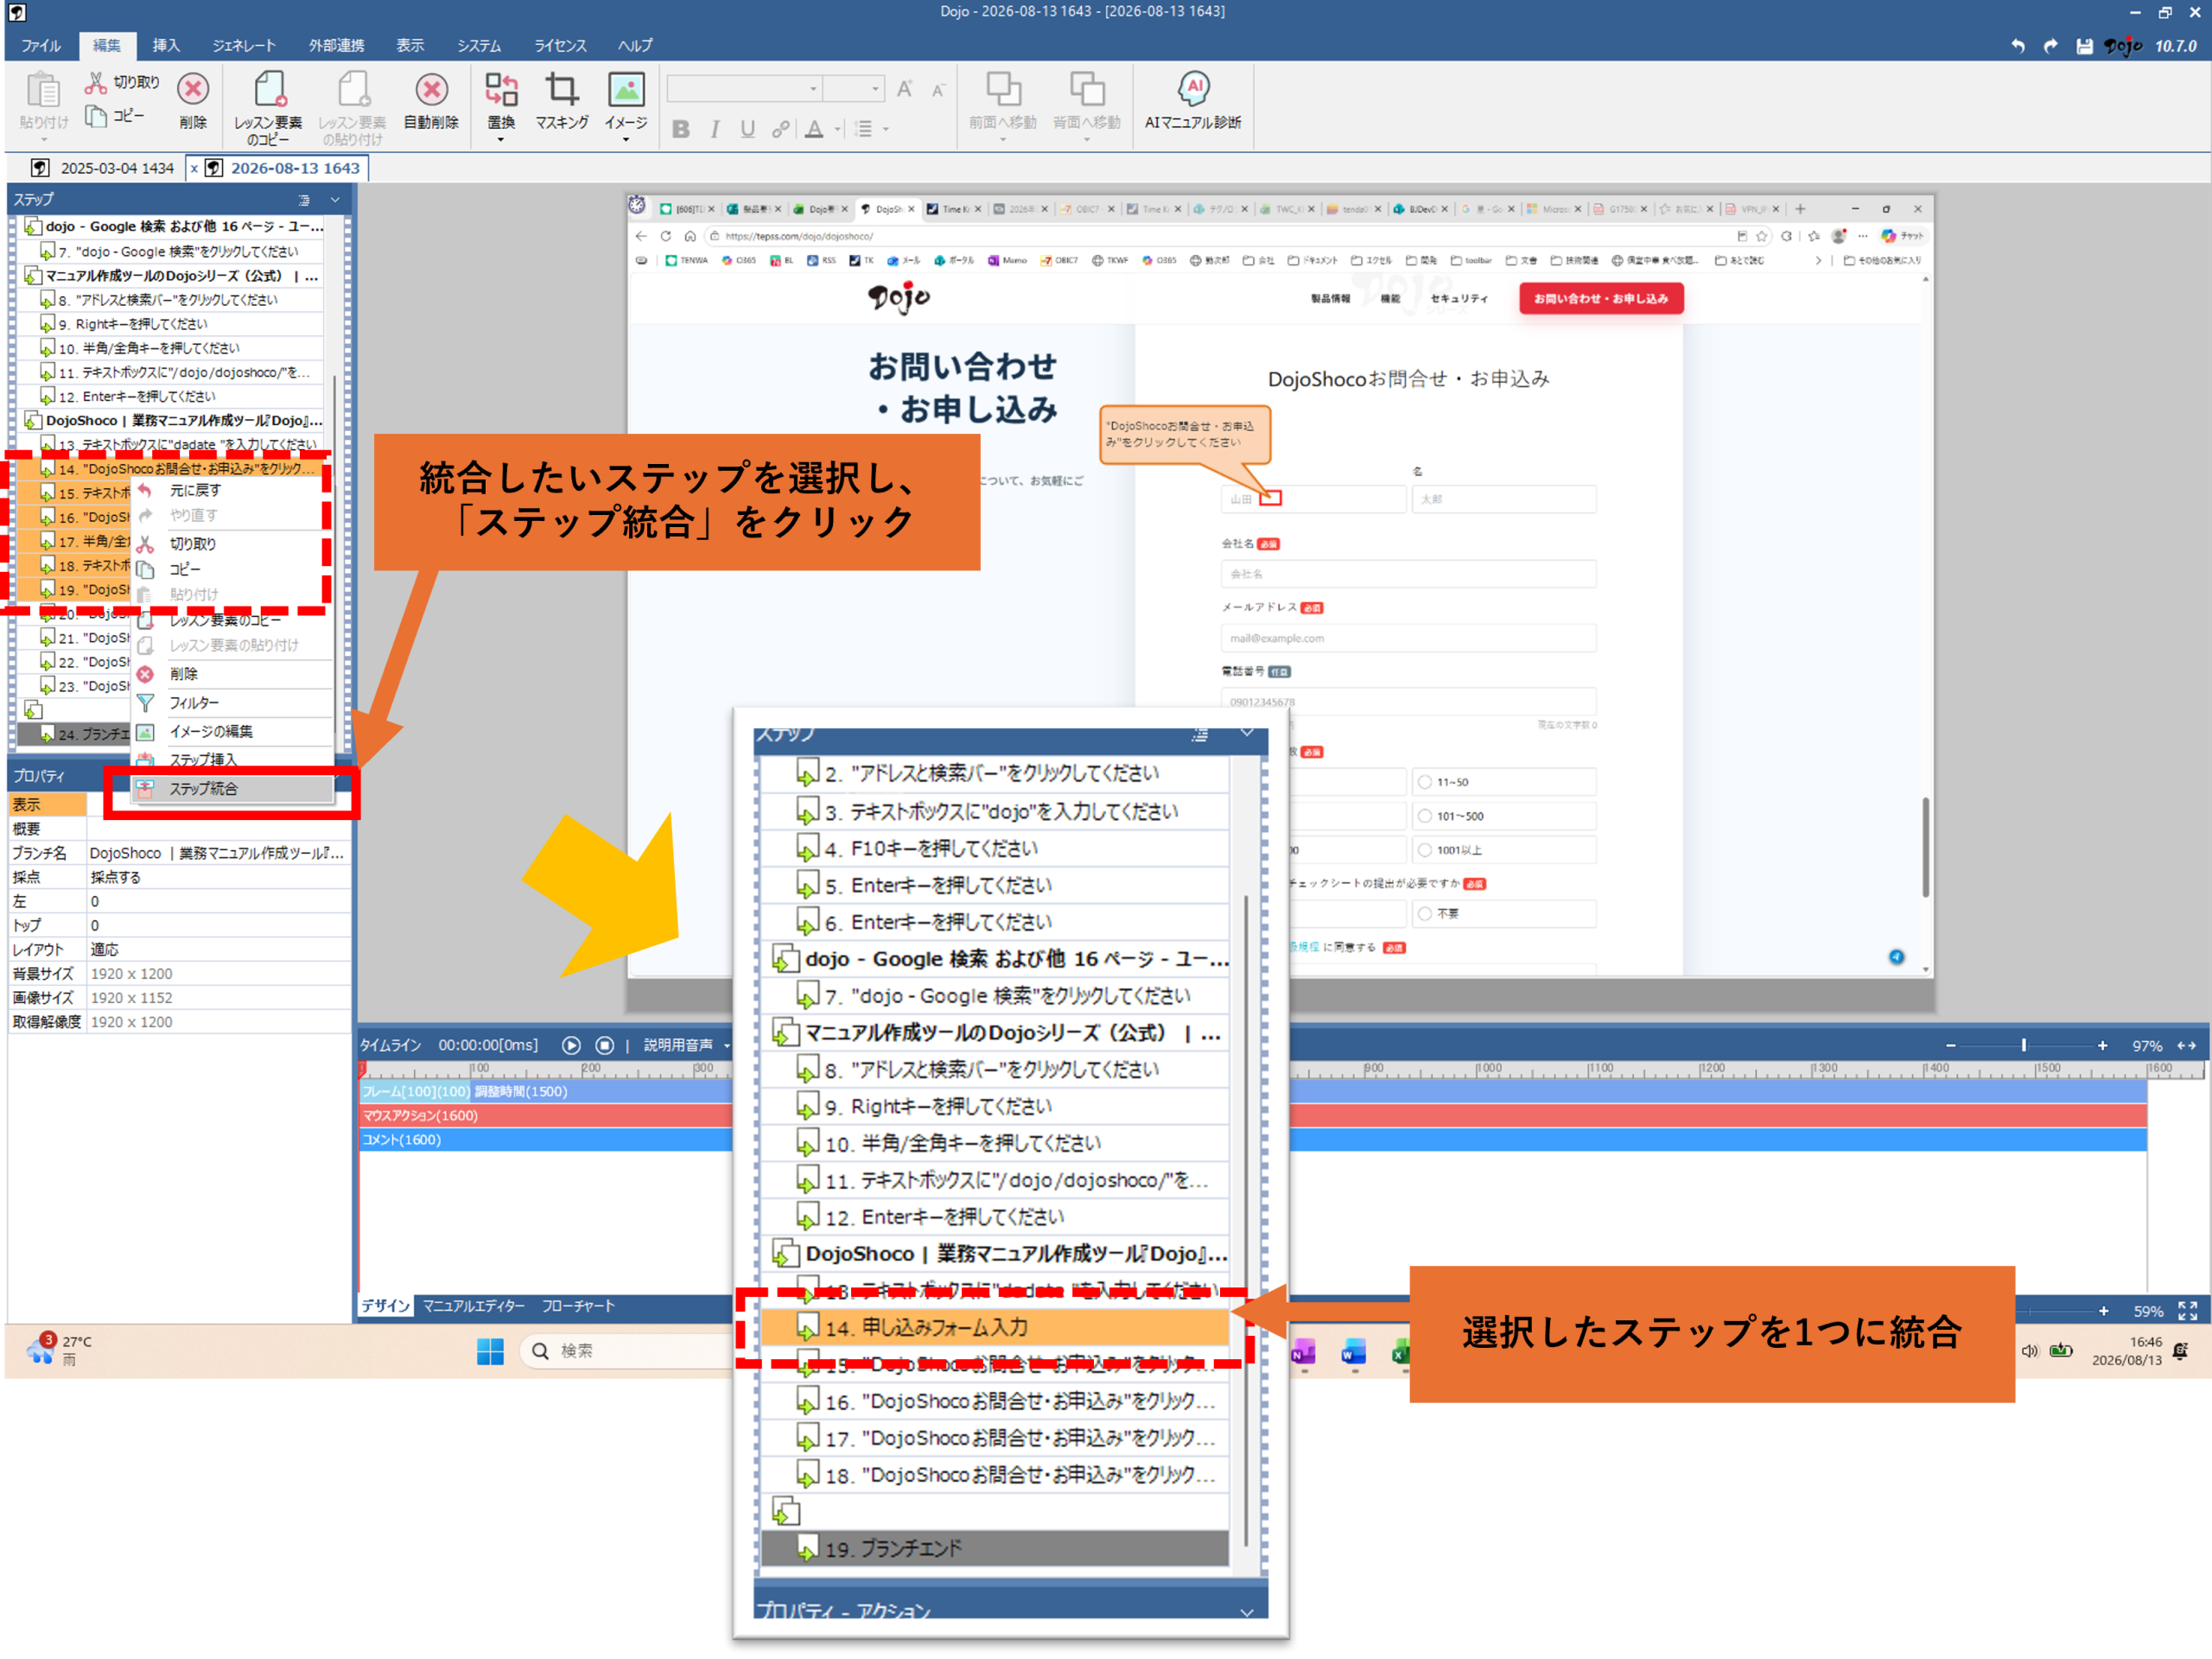Image resolution: width=2212 pixels, height=1659 pixels.
Task: Open the 説明用音声 dropdown in timeline
Action: tap(728, 1045)
